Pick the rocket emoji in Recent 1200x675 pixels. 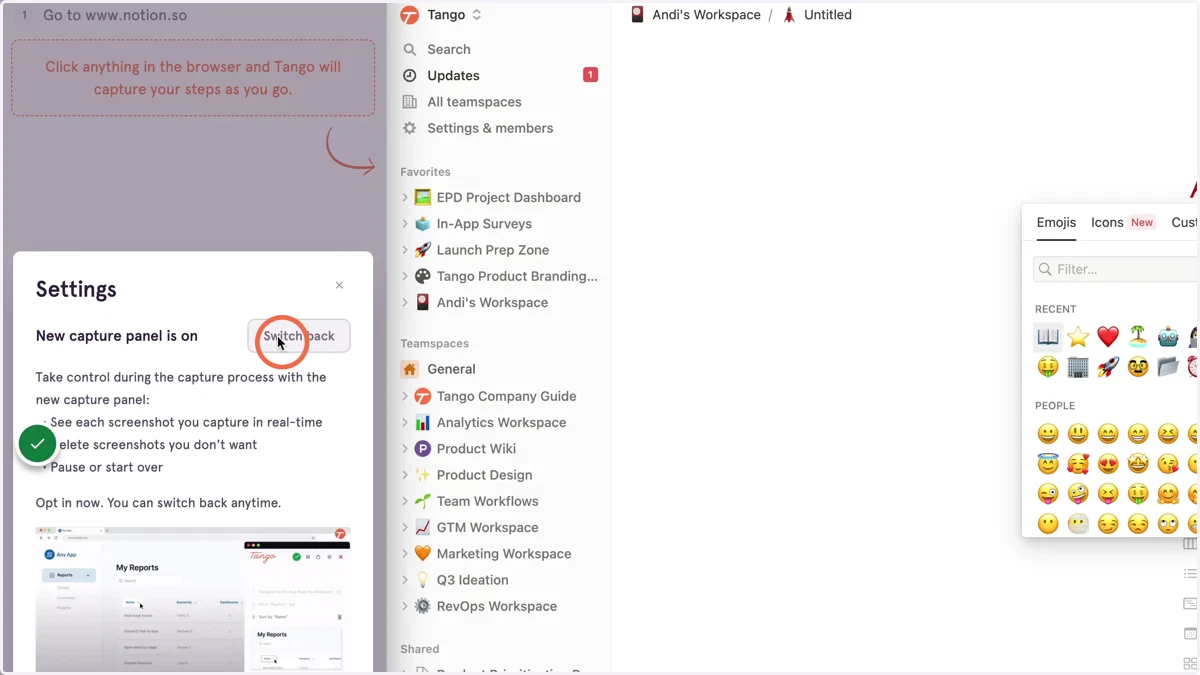point(1108,367)
